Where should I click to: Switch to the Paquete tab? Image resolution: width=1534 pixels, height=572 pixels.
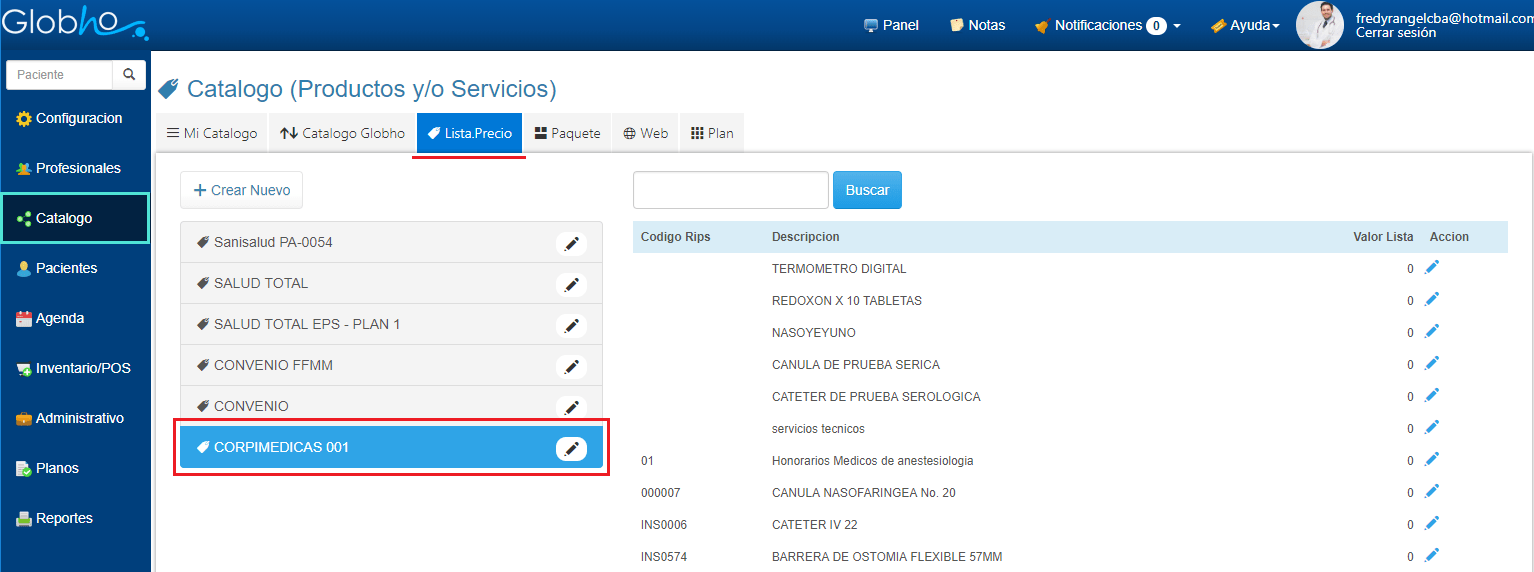coord(567,133)
